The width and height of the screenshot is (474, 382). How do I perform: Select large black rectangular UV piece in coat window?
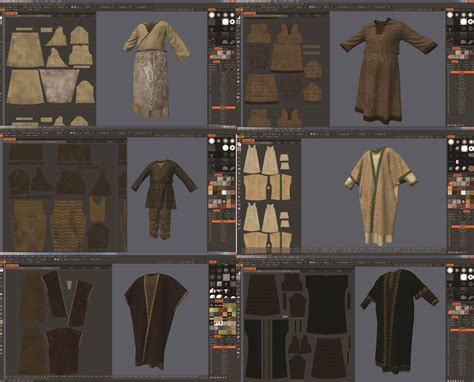[327, 304]
